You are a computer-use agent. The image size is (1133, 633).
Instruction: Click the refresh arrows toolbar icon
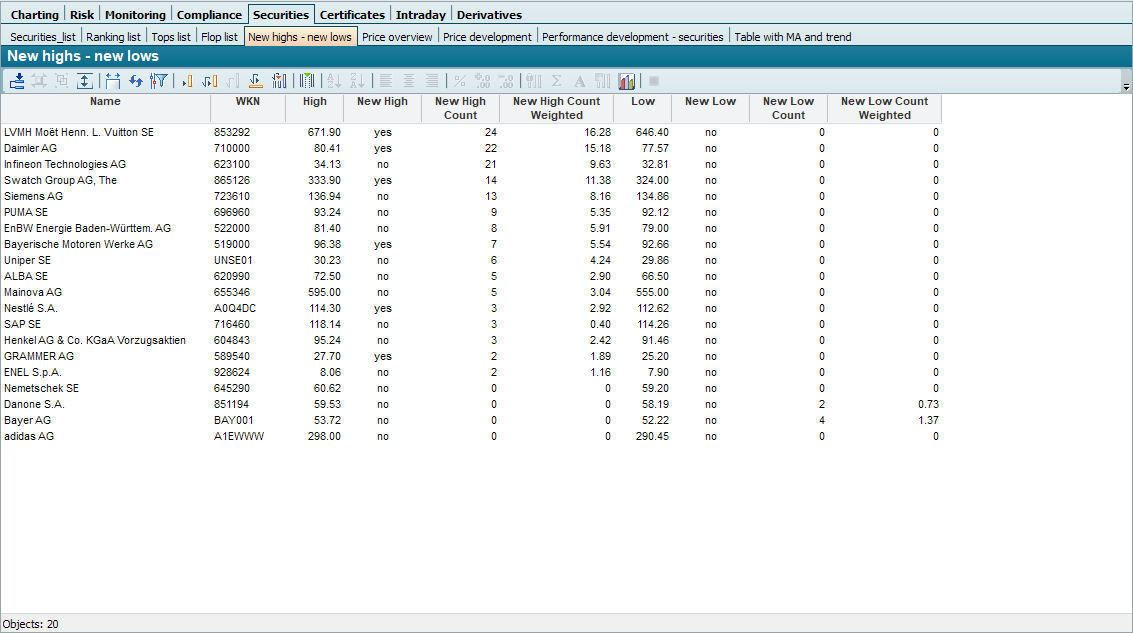coord(136,81)
